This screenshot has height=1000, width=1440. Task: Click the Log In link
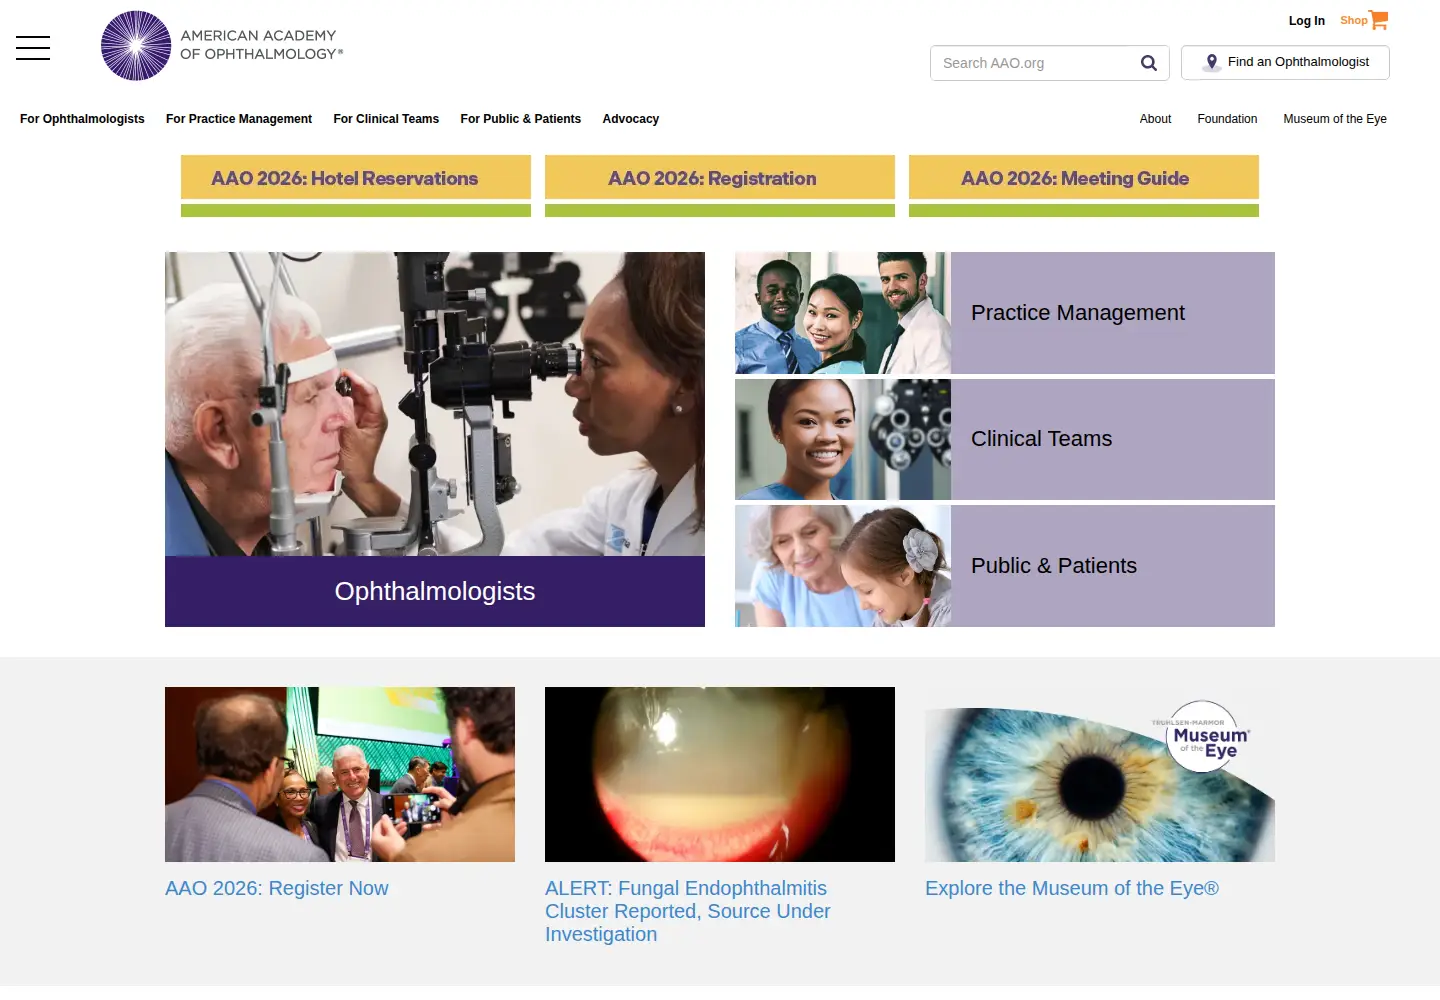[x=1306, y=21]
